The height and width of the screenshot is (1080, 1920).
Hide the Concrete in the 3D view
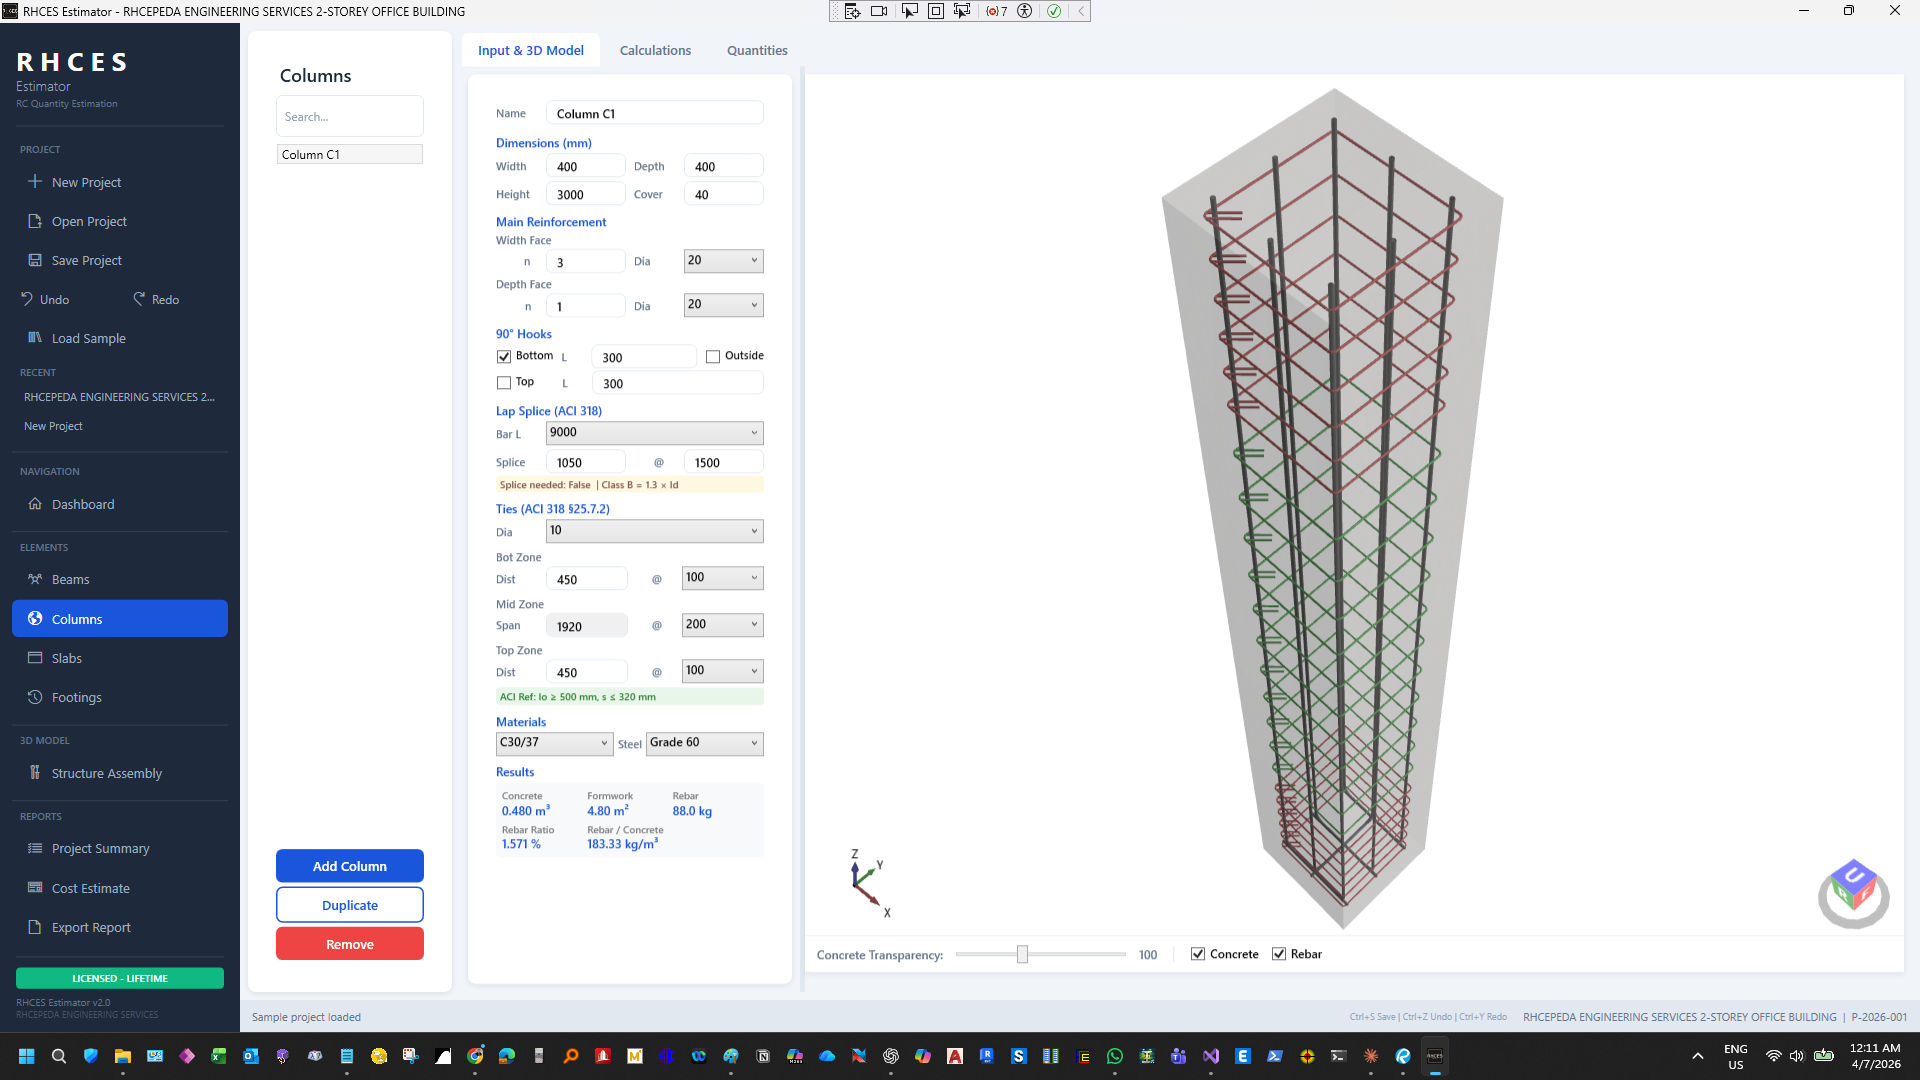(x=1197, y=953)
